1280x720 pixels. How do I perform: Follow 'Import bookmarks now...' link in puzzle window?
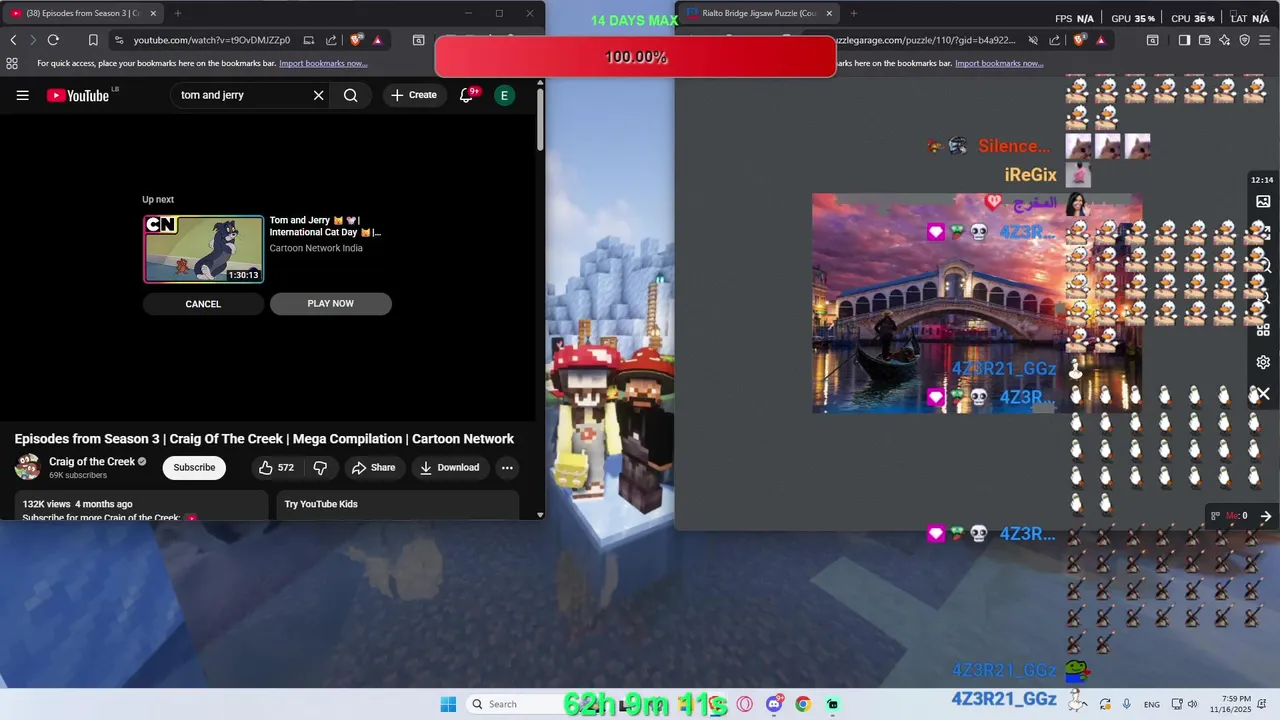tap(999, 63)
